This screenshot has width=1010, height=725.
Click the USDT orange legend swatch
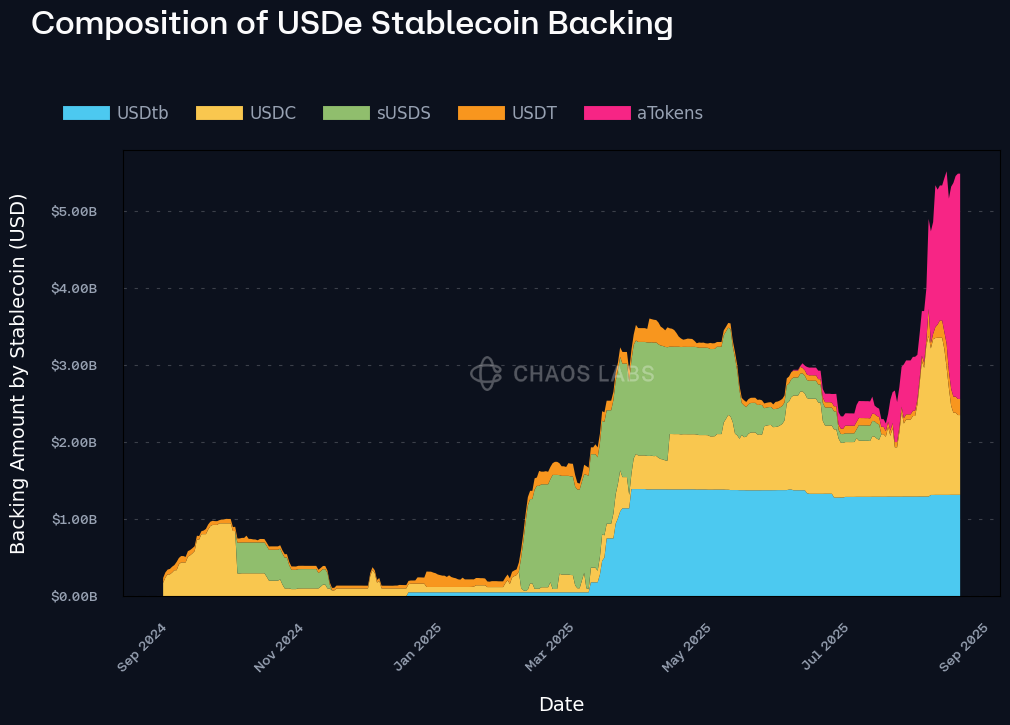481,113
